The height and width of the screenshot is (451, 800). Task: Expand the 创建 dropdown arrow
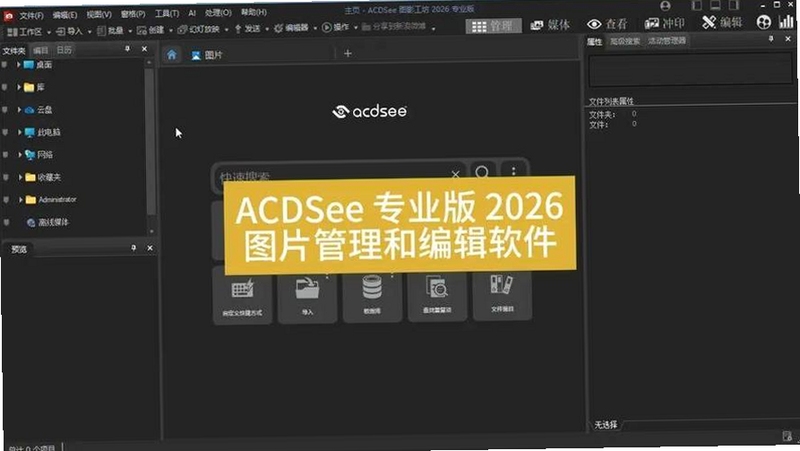[x=171, y=31]
